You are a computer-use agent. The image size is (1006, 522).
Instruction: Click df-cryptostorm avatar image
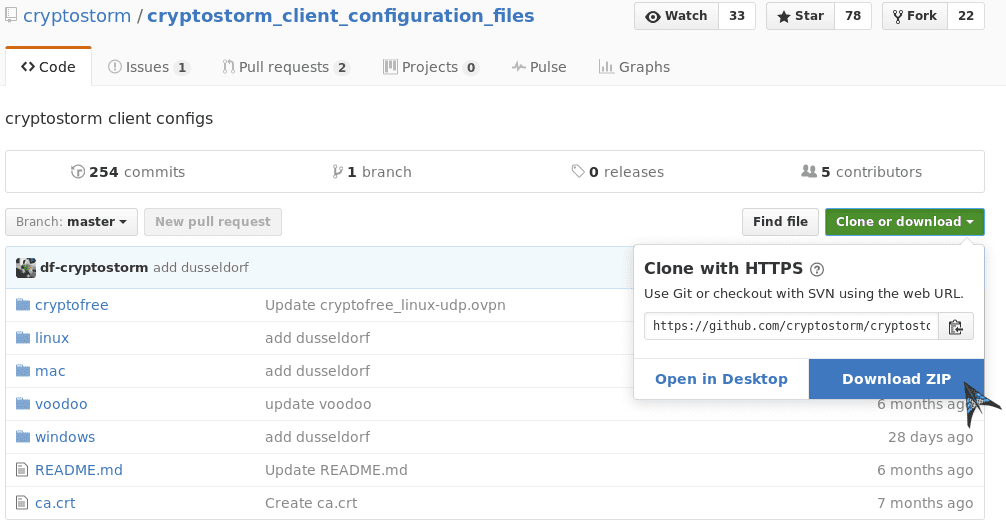26,267
